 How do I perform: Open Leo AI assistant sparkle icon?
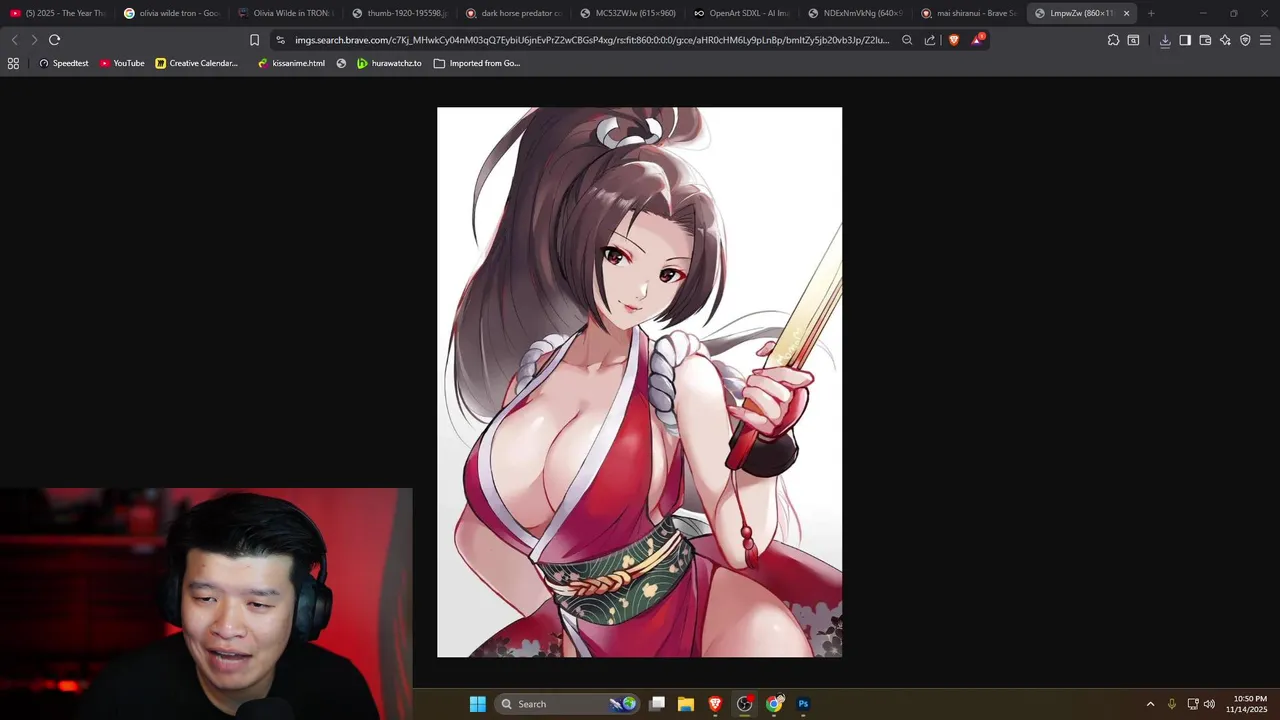pyautogui.click(x=1225, y=40)
